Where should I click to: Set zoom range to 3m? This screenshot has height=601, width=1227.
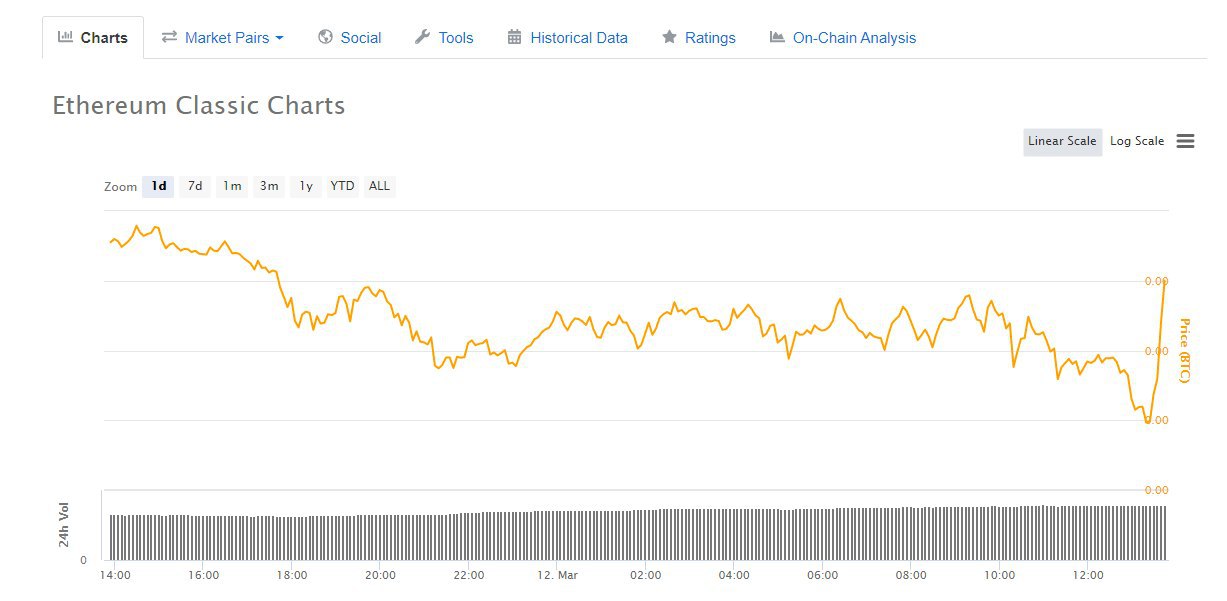(x=269, y=186)
